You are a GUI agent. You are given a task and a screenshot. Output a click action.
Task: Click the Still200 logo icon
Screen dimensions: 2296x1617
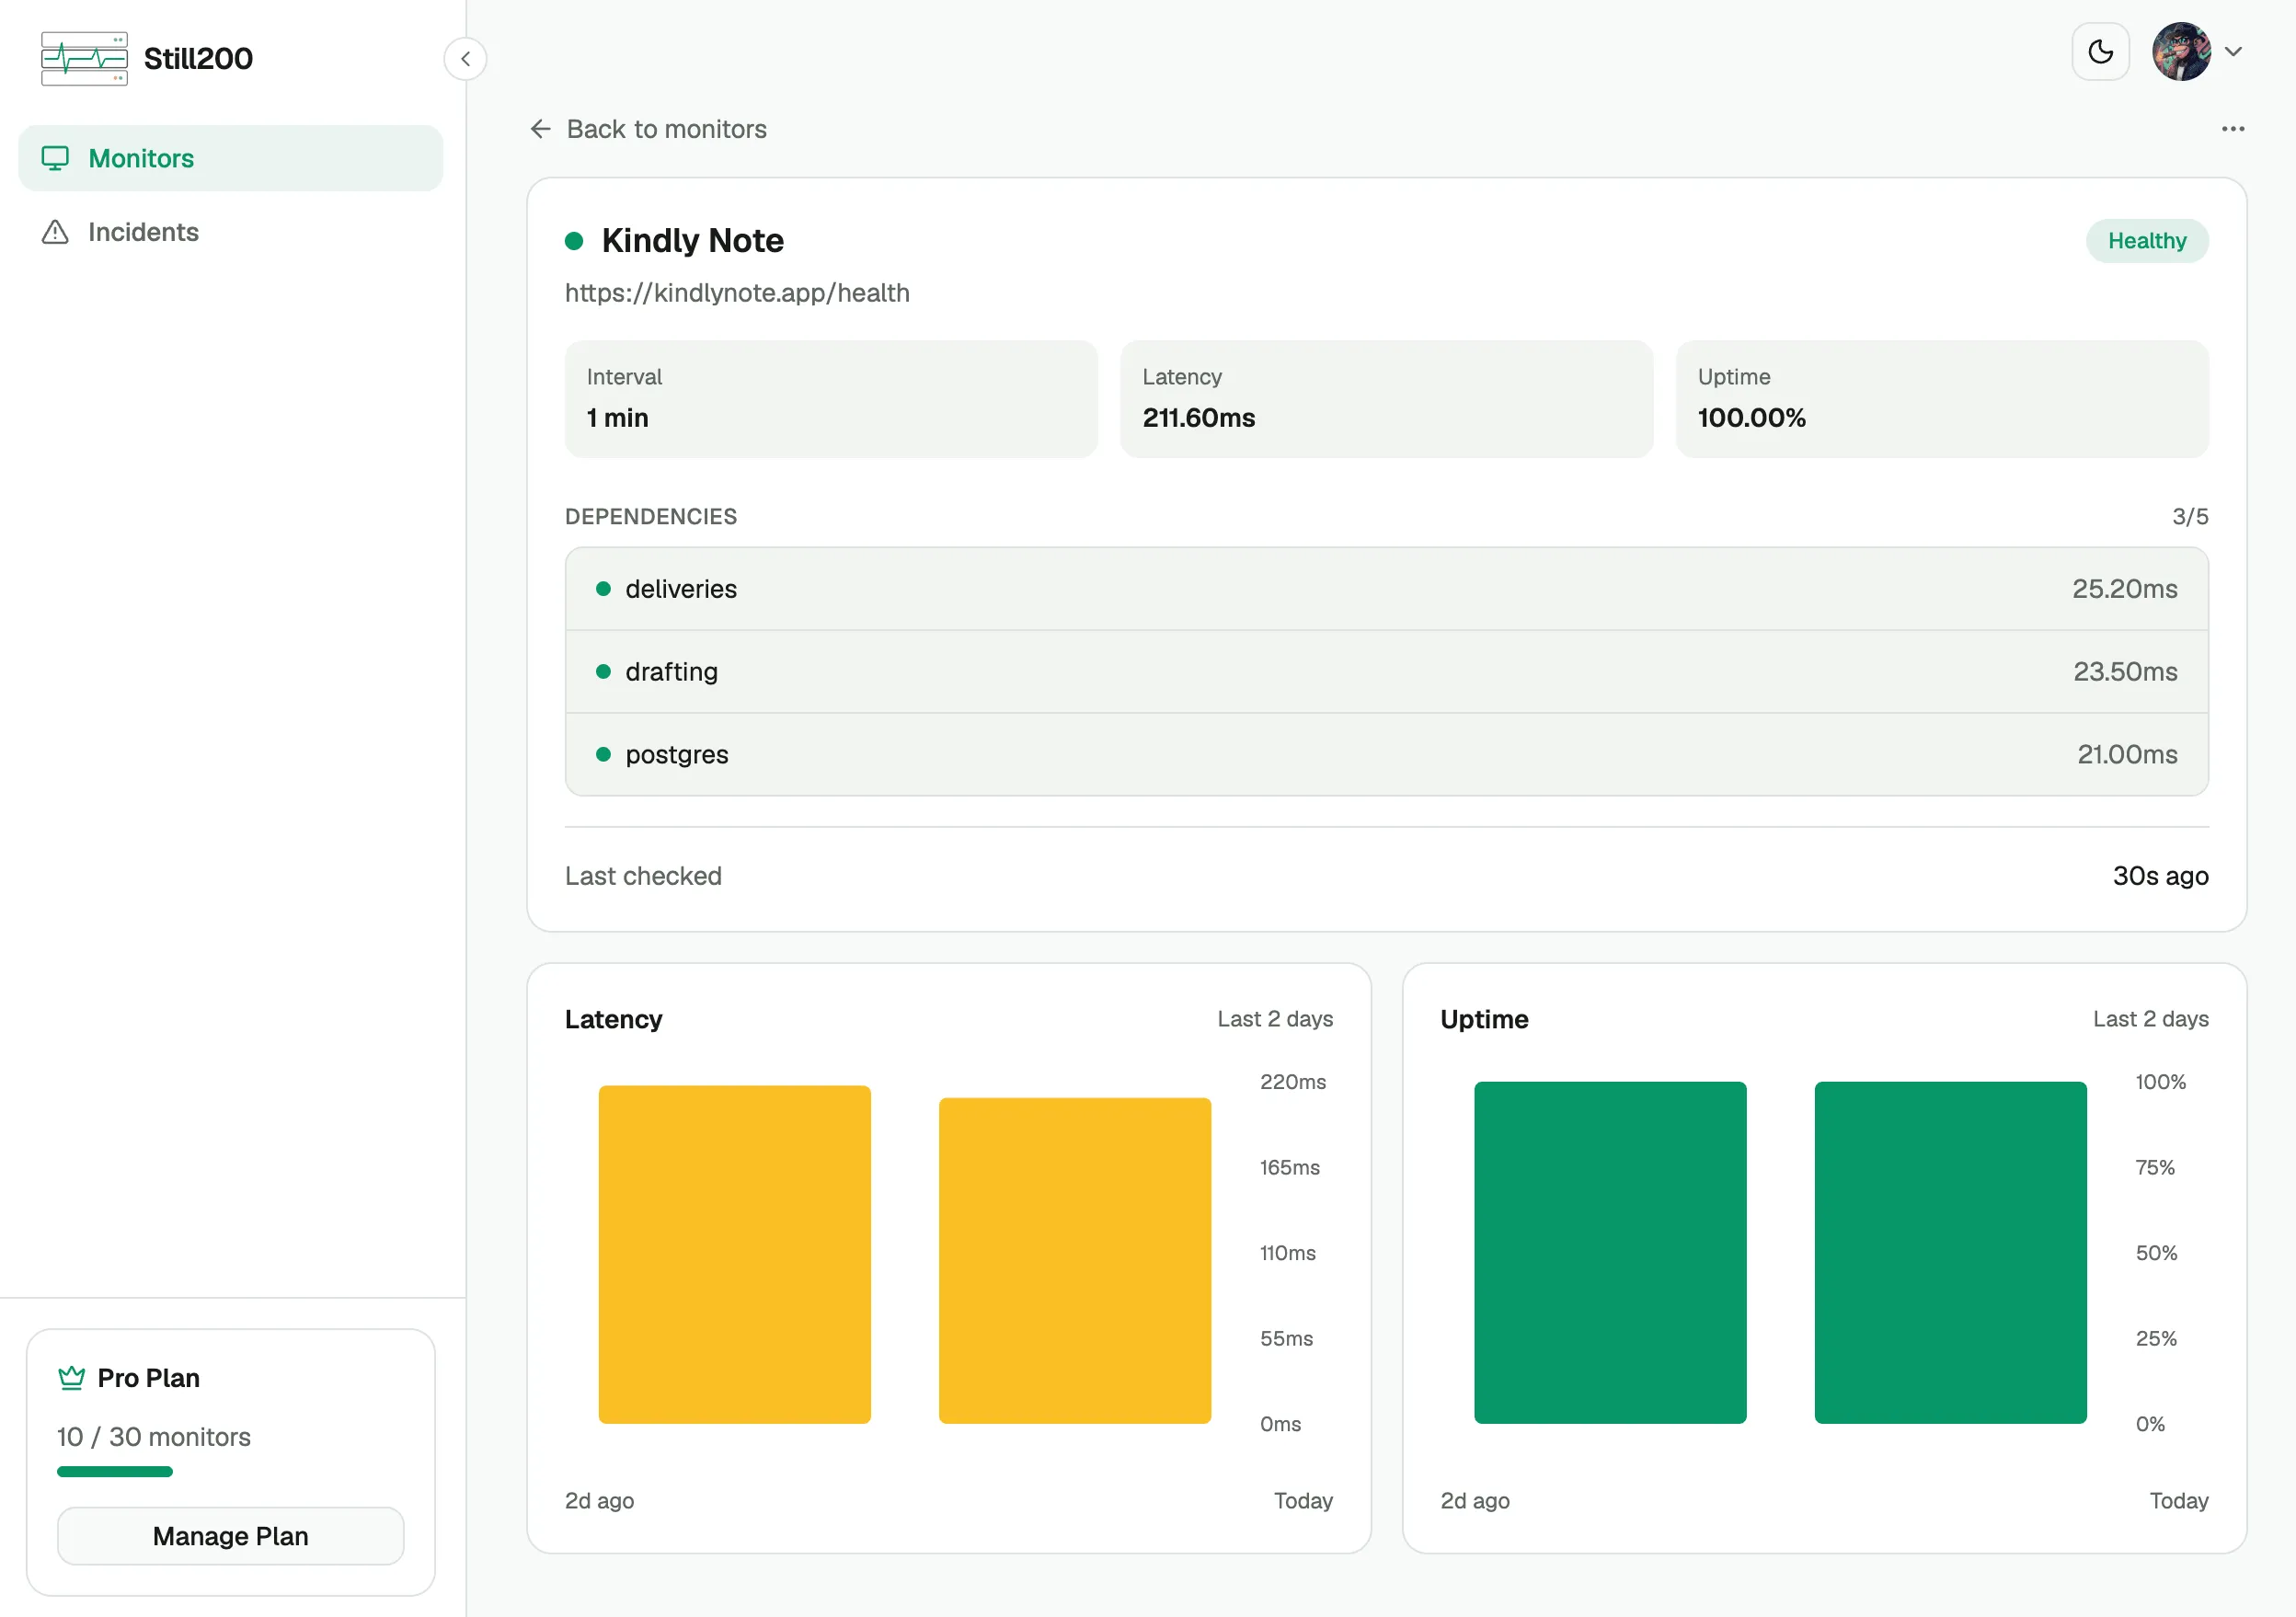pyautogui.click(x=84, y=58)
